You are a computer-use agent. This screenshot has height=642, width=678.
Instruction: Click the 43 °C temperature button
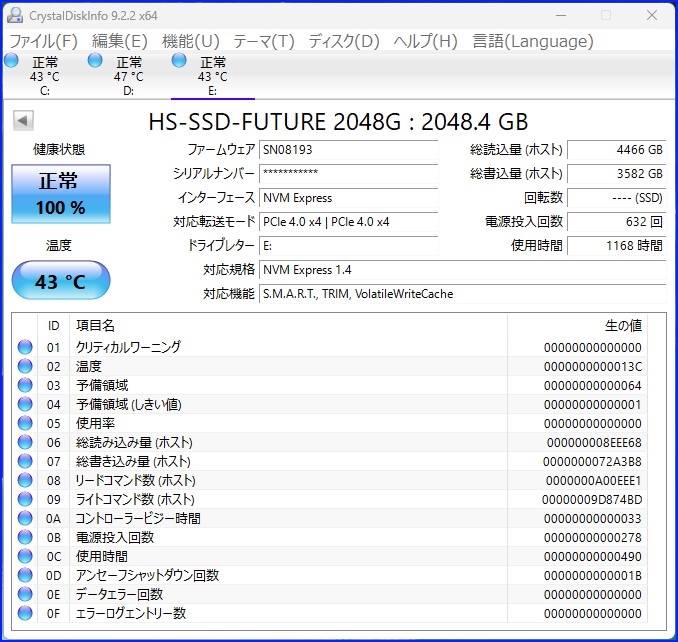(x=61, y=282)
